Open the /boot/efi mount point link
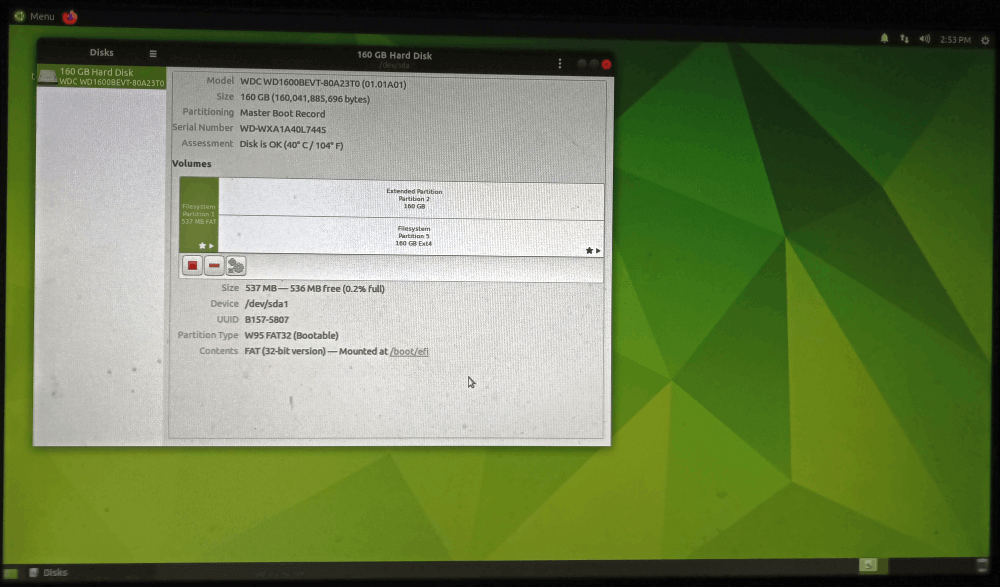Image resolution: width=1000 pixels, height=587 pixels. tap(409, 352)
